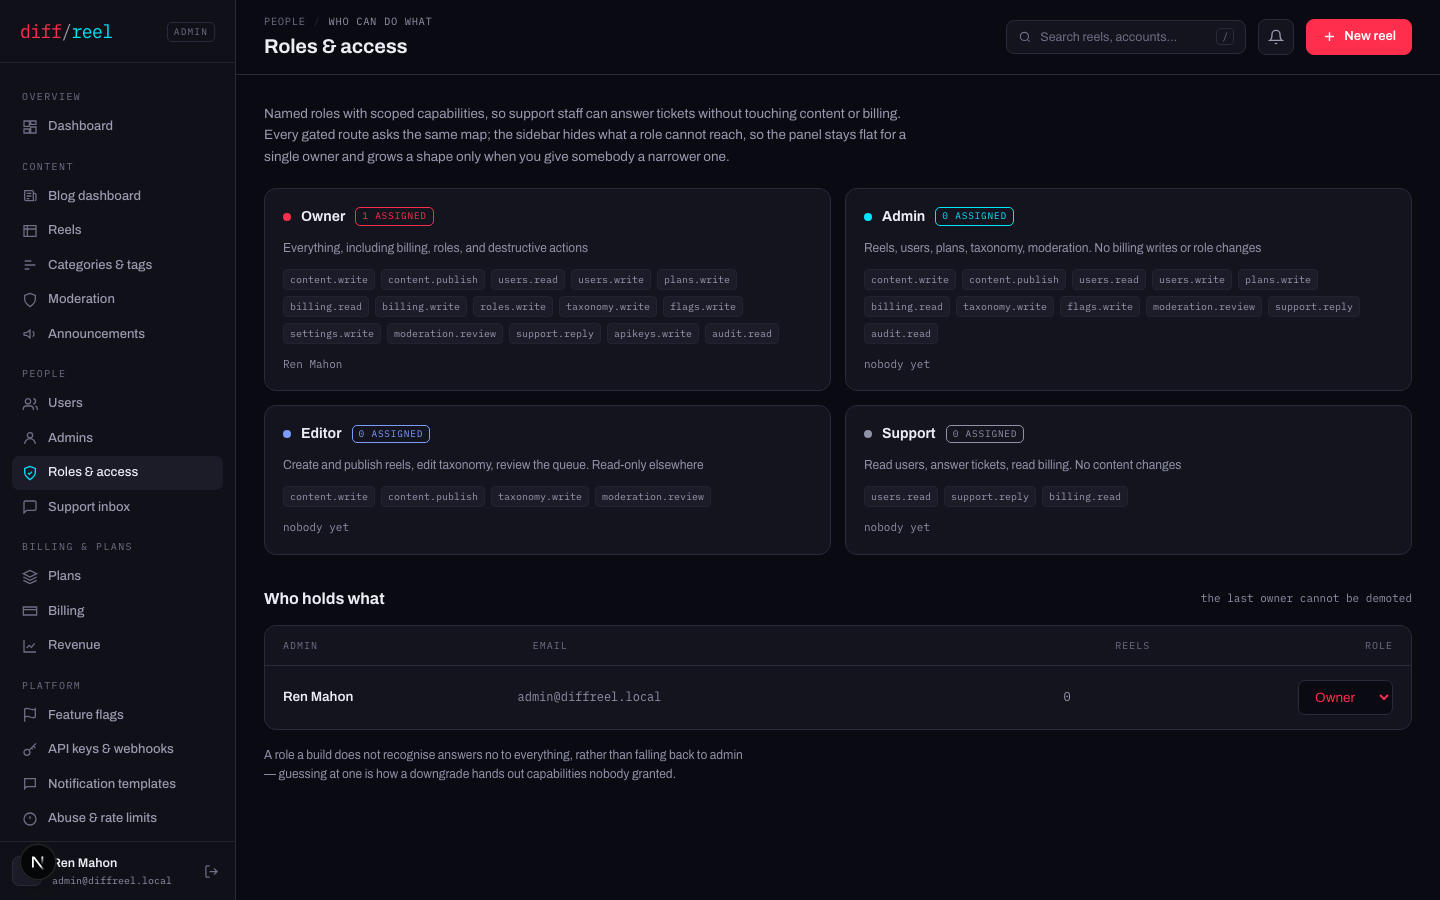Click the New reel button

point(1359,37)
